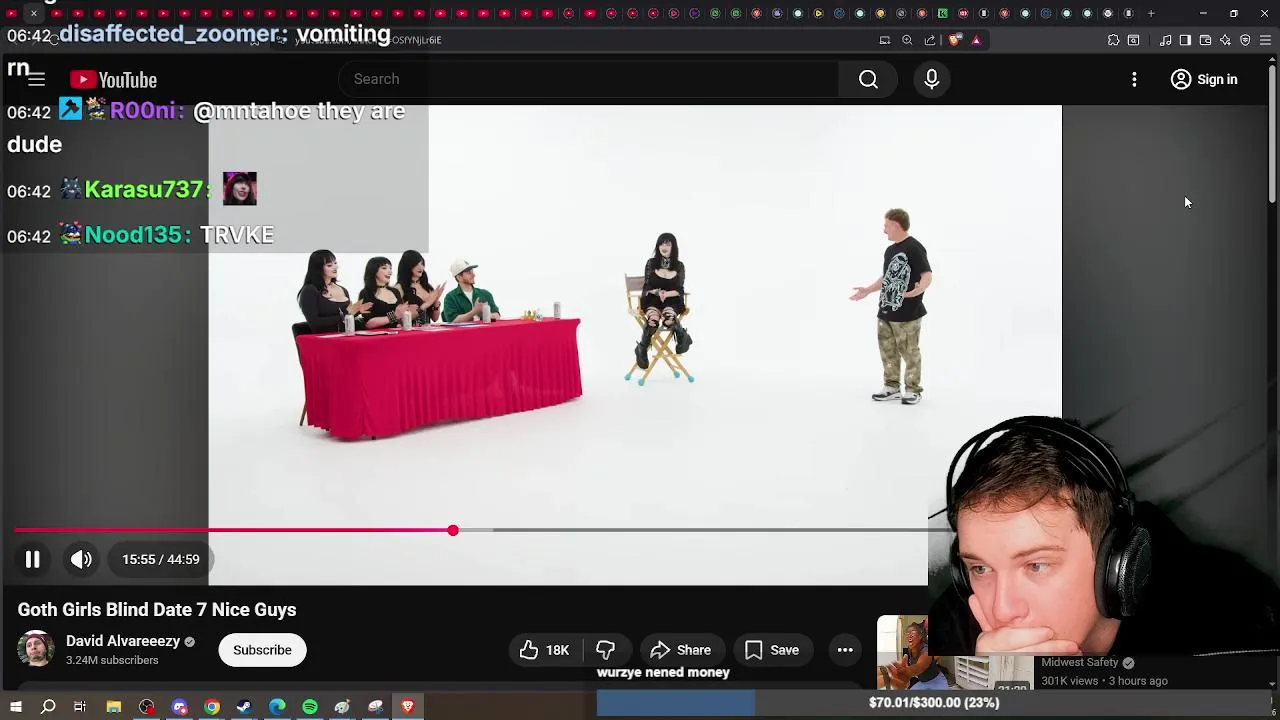This screenshot has width=1280, height=720.
Task: Click the Midwest Safety channel name
Action: click(x=1079, y=662)
